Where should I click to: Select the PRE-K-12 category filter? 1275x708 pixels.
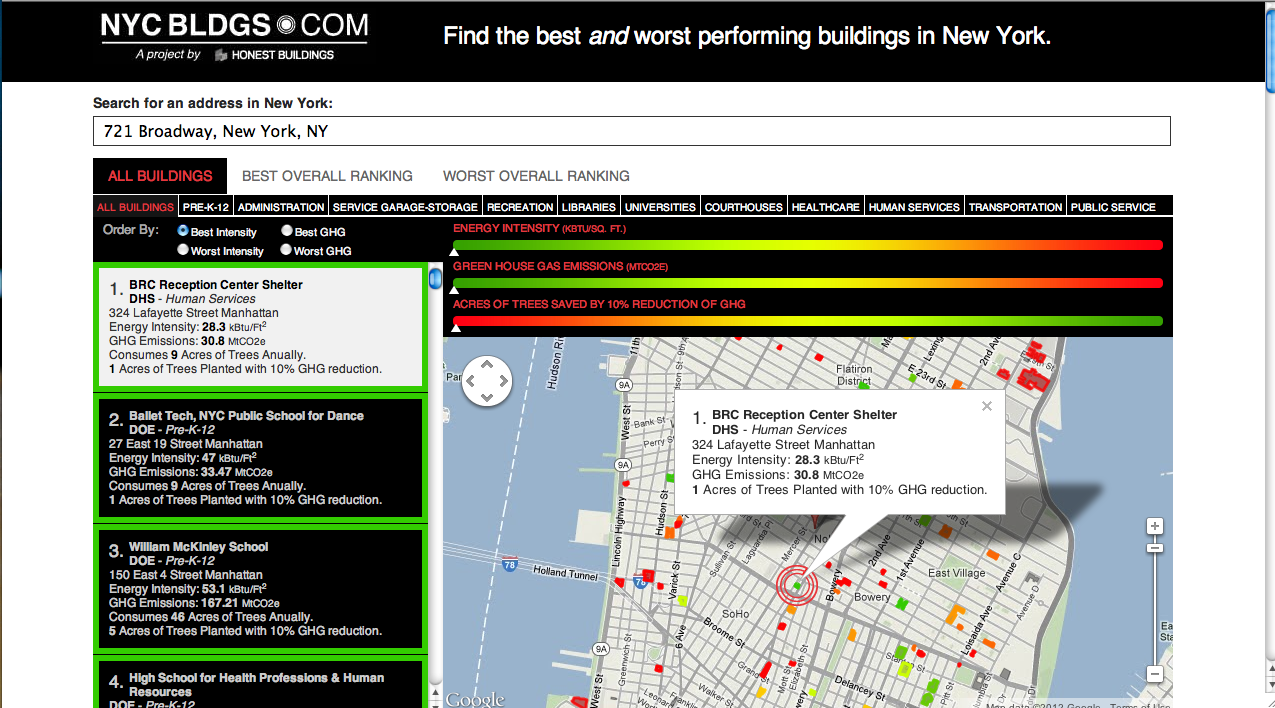[206, 207]
